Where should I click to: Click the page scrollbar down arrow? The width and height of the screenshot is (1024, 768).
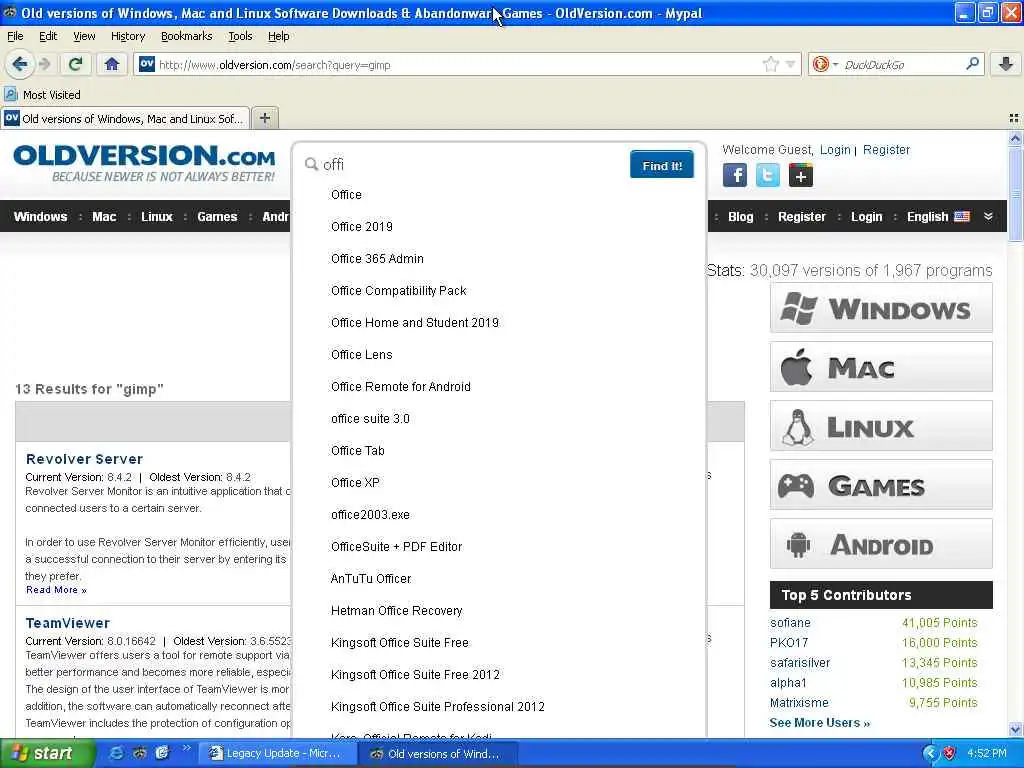click(x=1015, y=729)
